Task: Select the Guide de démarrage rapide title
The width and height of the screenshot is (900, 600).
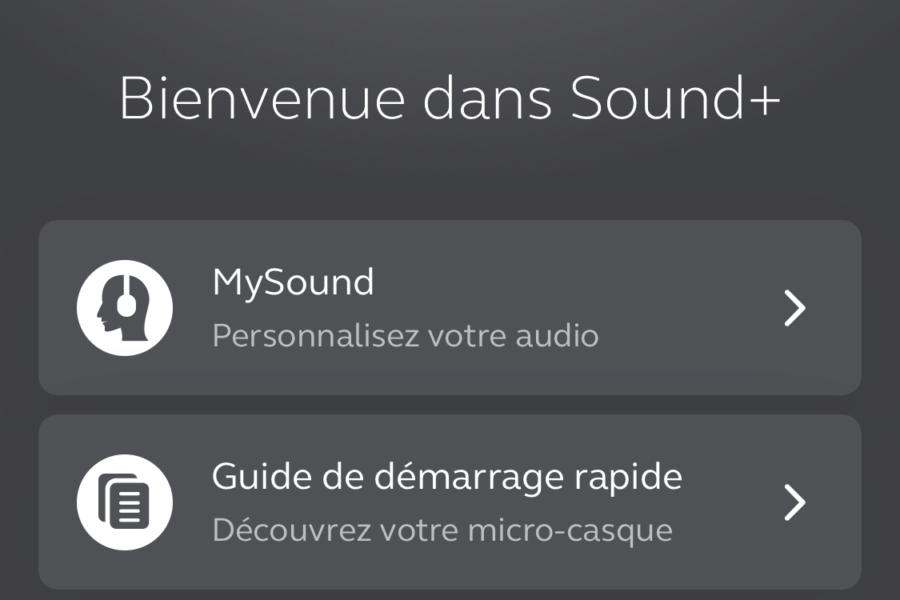Action: pyautogui.click(x=447, y=478)
